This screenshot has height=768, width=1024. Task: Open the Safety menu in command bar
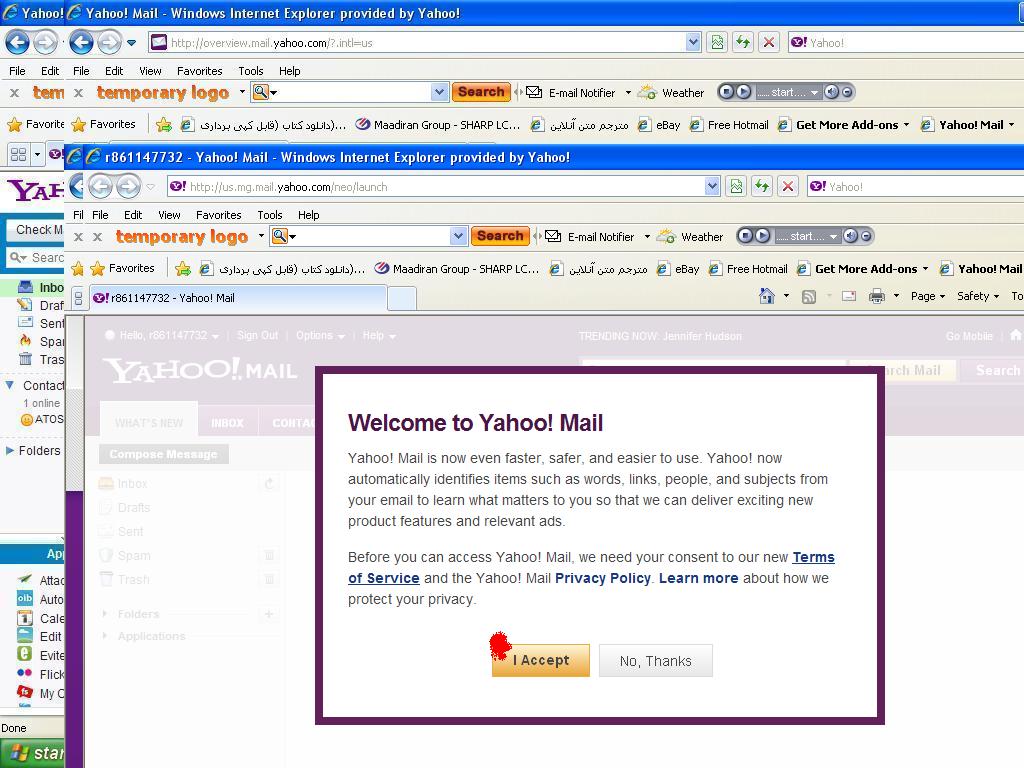(x=978, y=296)
